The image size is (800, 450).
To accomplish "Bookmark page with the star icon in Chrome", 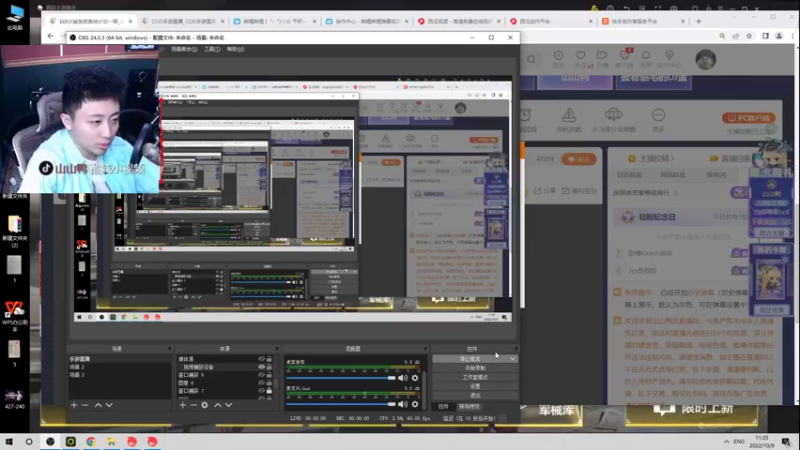I will (749, 36).
